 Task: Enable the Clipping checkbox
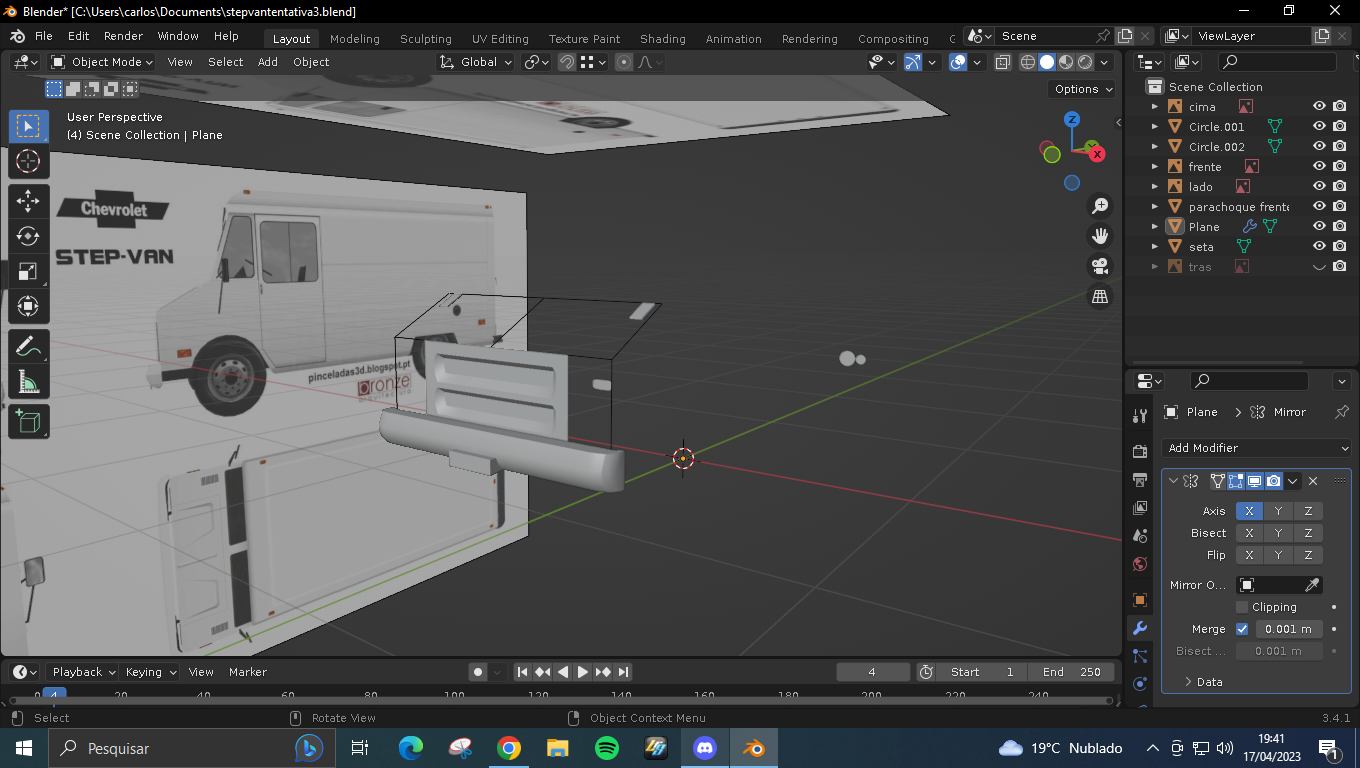(x=1242, y=607)
